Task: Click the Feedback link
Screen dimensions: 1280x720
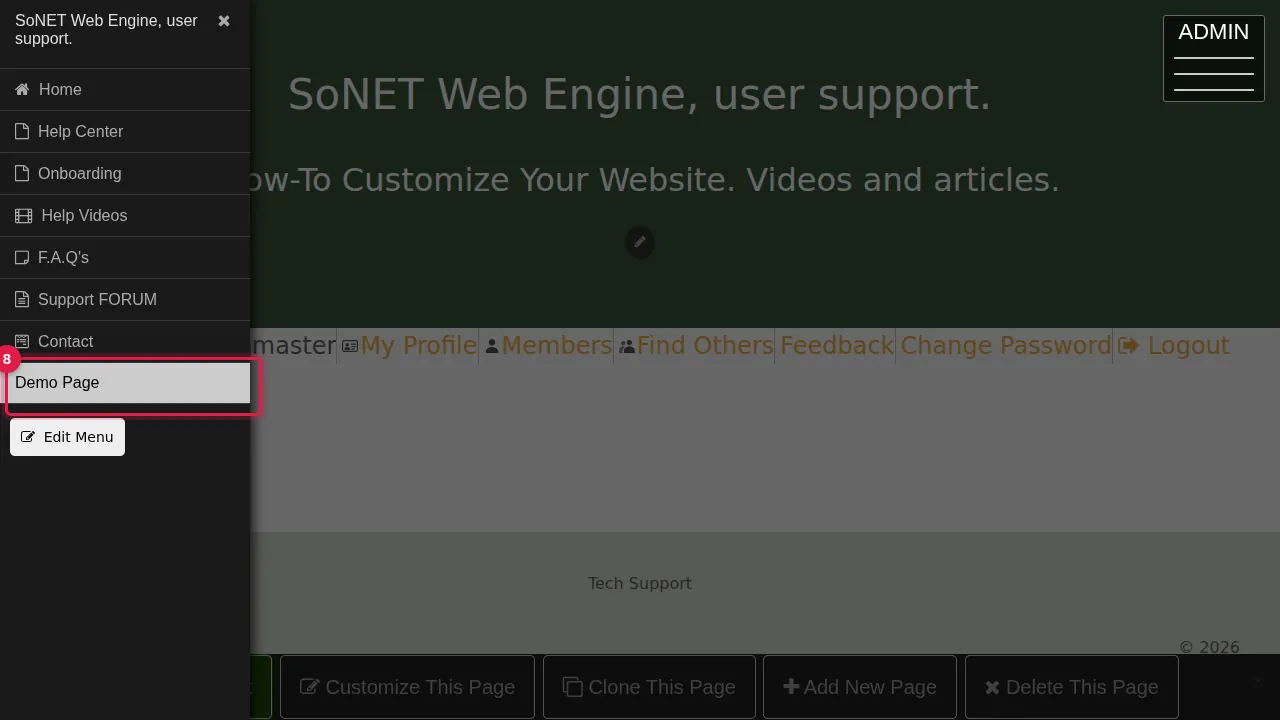Action: [x=836, y=346]
